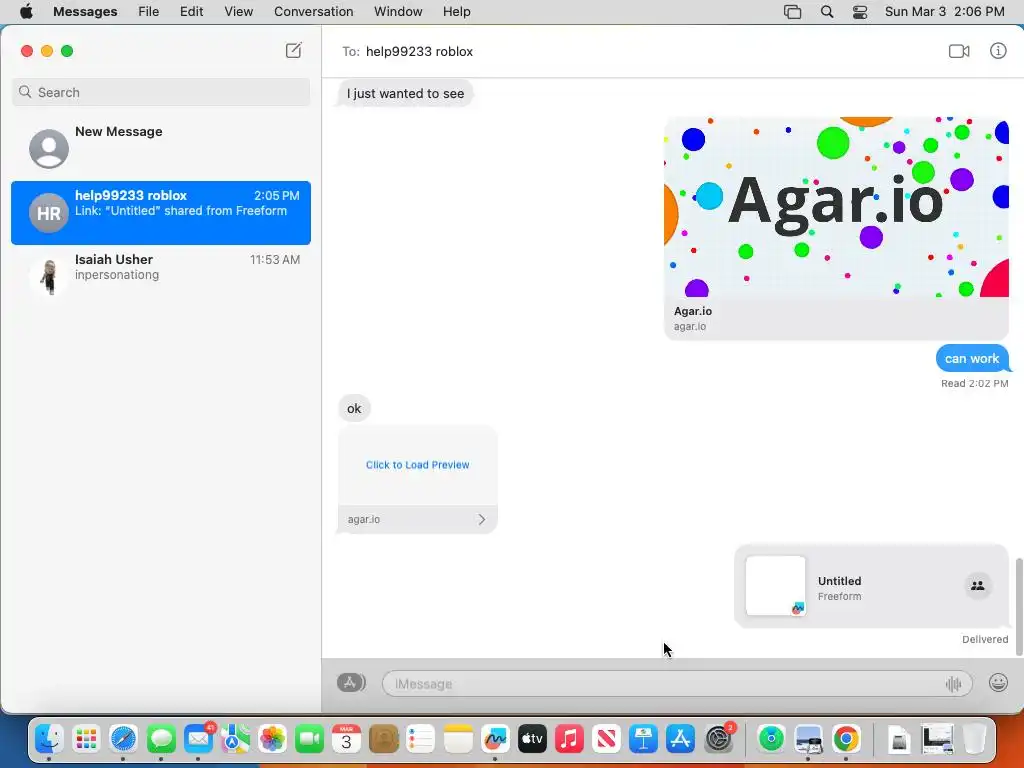Screen dimensions: 1024x768
Task: Click the Messages Dock icon
Action: (161, 739)
